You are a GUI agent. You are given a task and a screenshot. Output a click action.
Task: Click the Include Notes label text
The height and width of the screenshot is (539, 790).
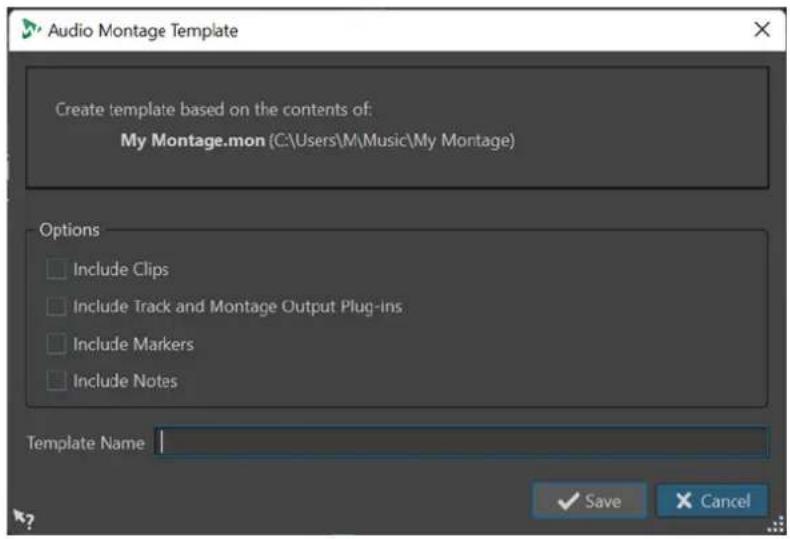point(125,381)
